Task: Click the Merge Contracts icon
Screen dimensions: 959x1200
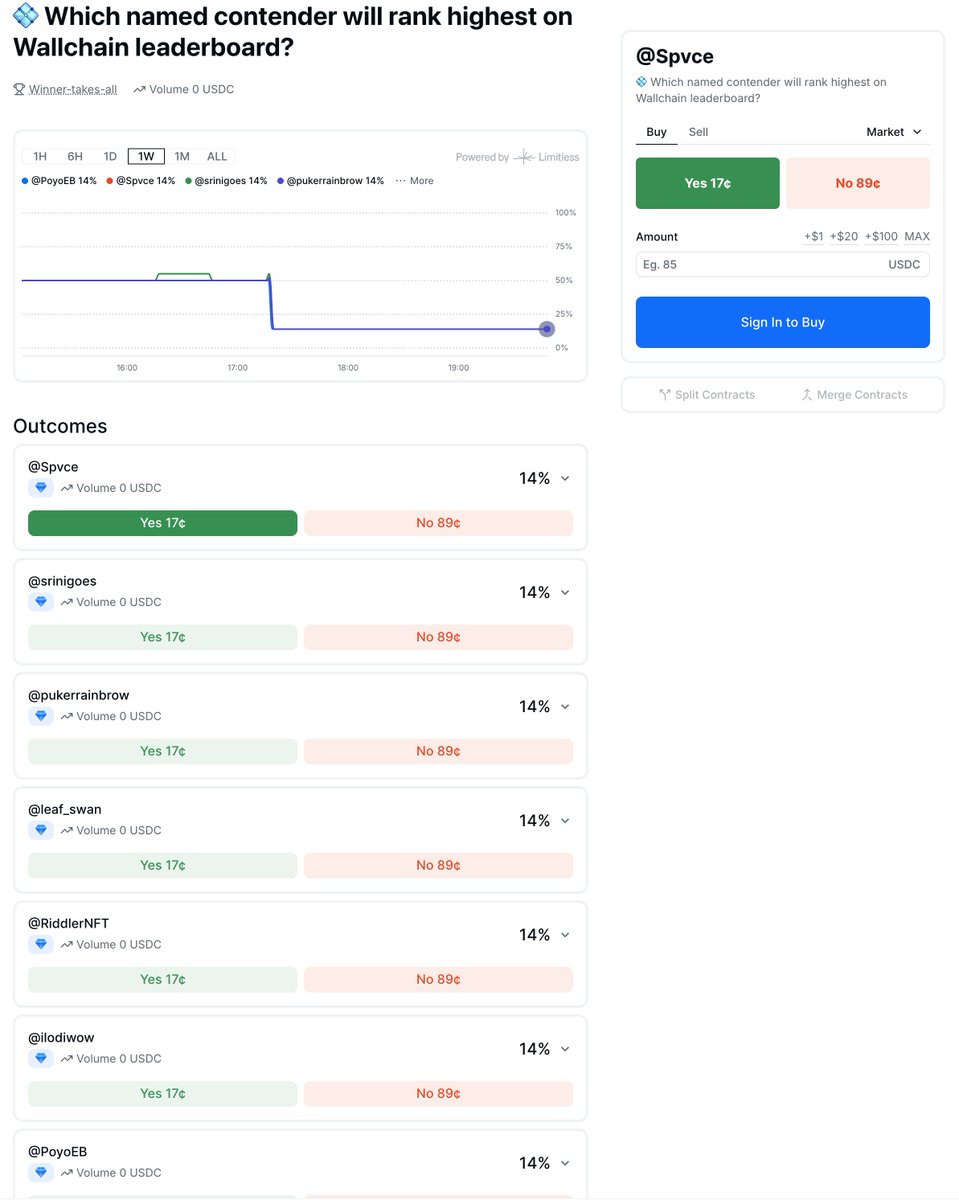Action: pos(807,394)
